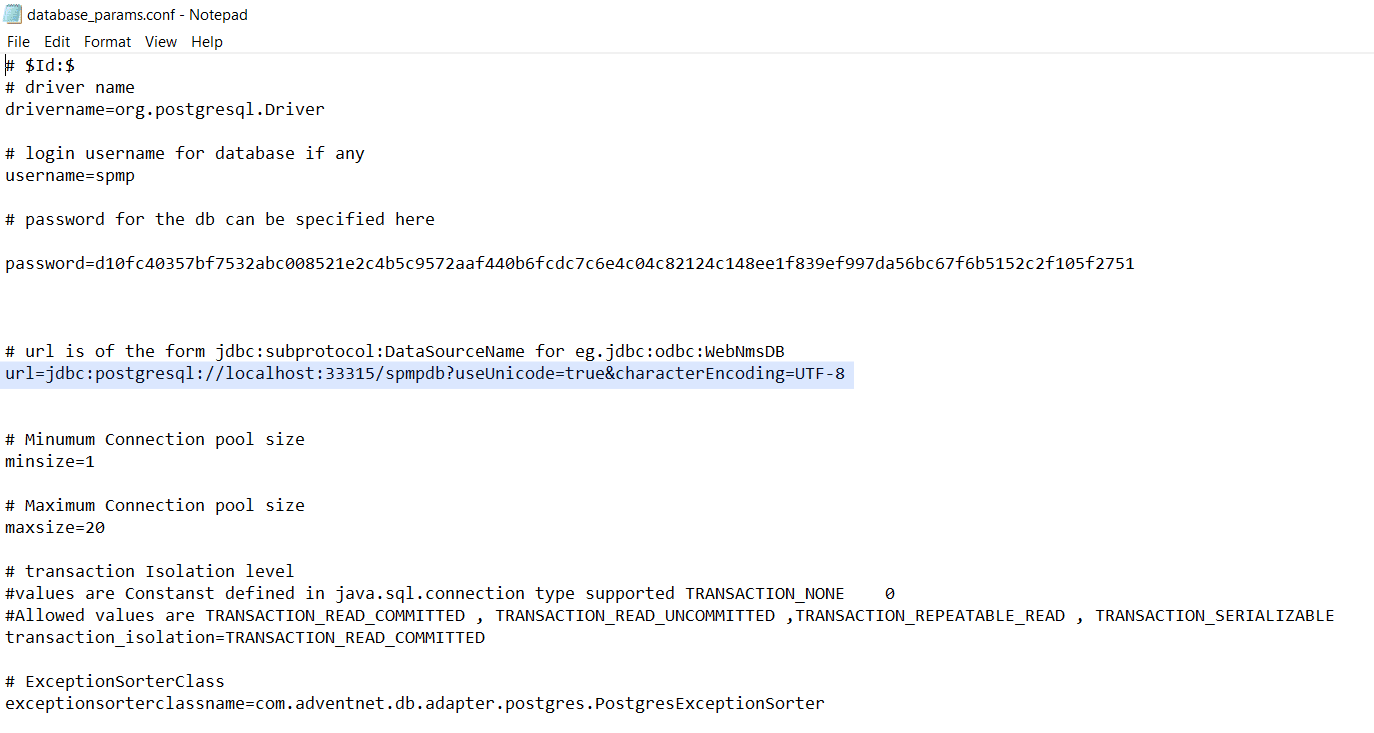Click inside the long password hash line
Screen dimensions: 1374x733
(569, 264)
